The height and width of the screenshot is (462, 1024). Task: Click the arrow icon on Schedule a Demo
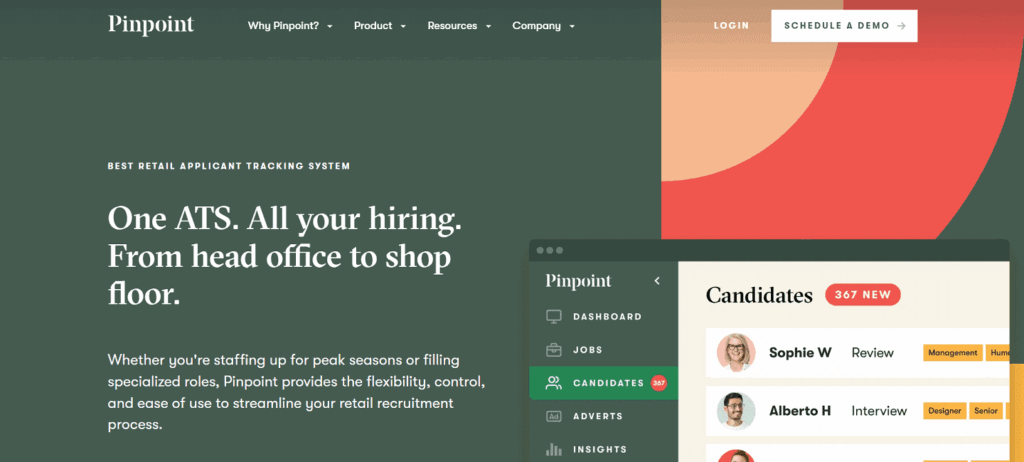pyautogui.click(x=901, y=26)
